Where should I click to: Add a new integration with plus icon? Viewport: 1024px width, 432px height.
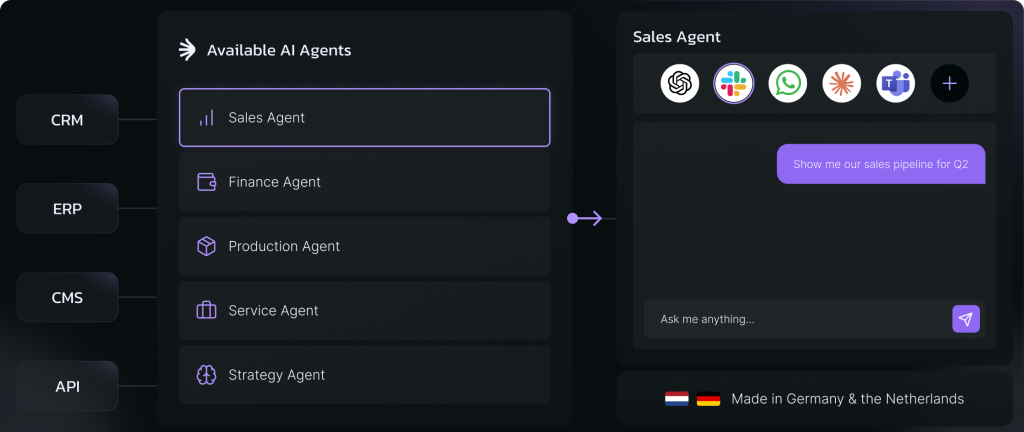click(x=950, y=84)
